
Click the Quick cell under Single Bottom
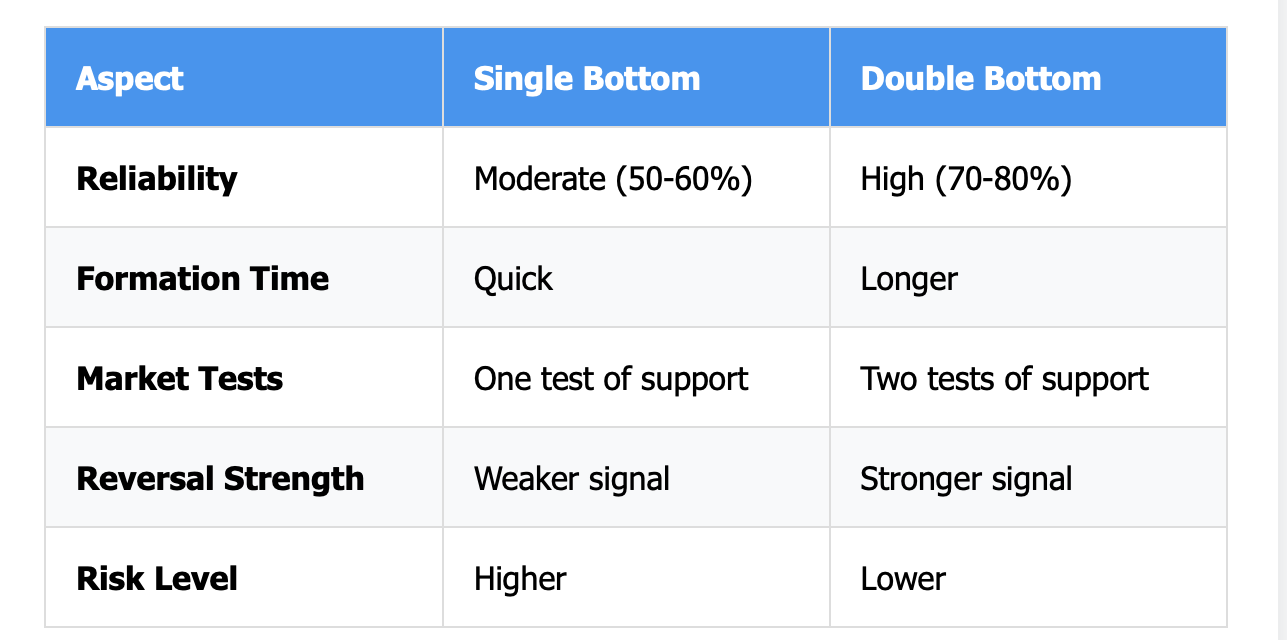(636, 278)
